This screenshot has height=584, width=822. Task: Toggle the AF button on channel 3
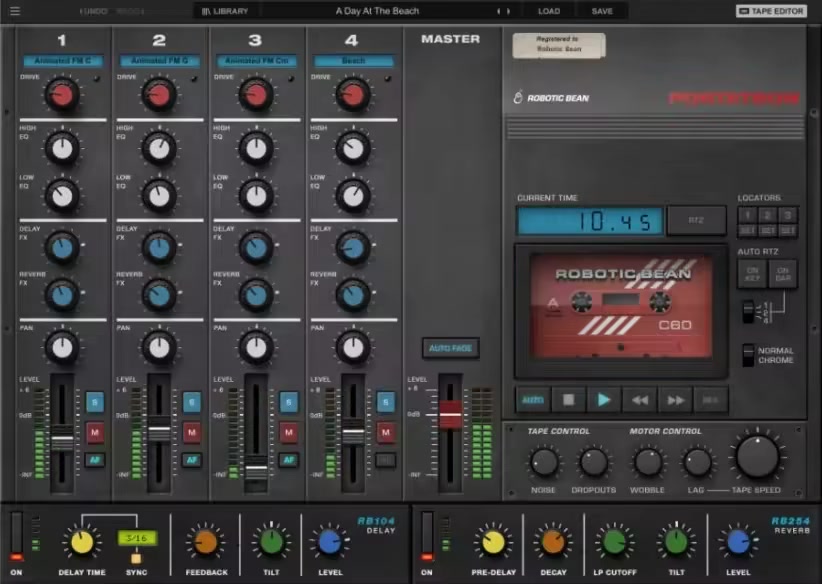(x=289, y=460)
